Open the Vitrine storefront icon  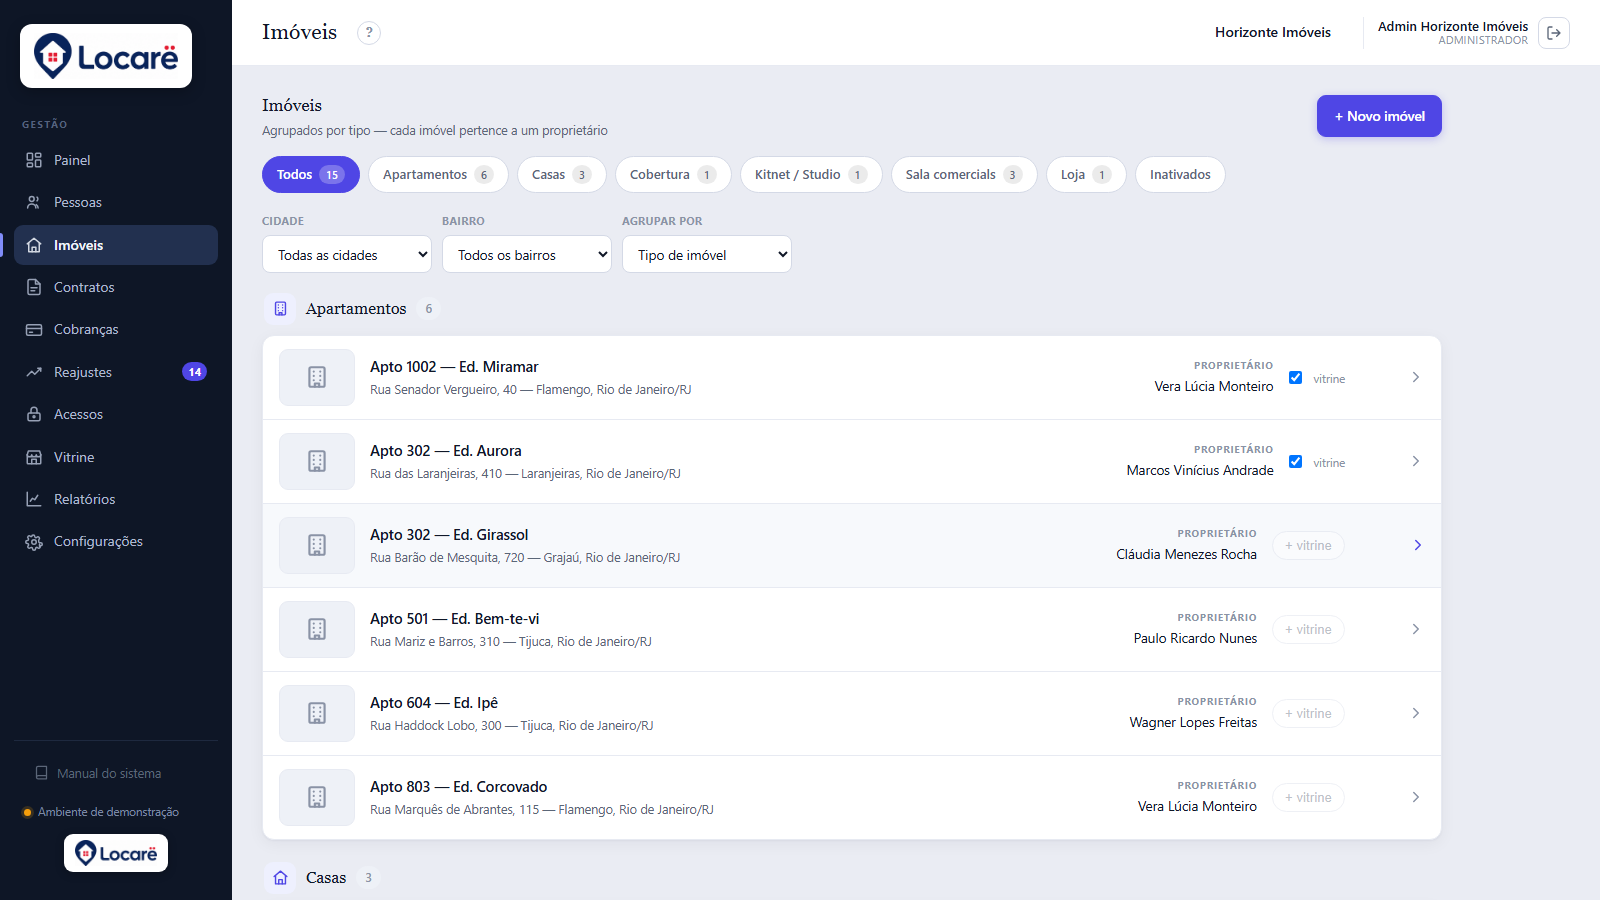34,457
